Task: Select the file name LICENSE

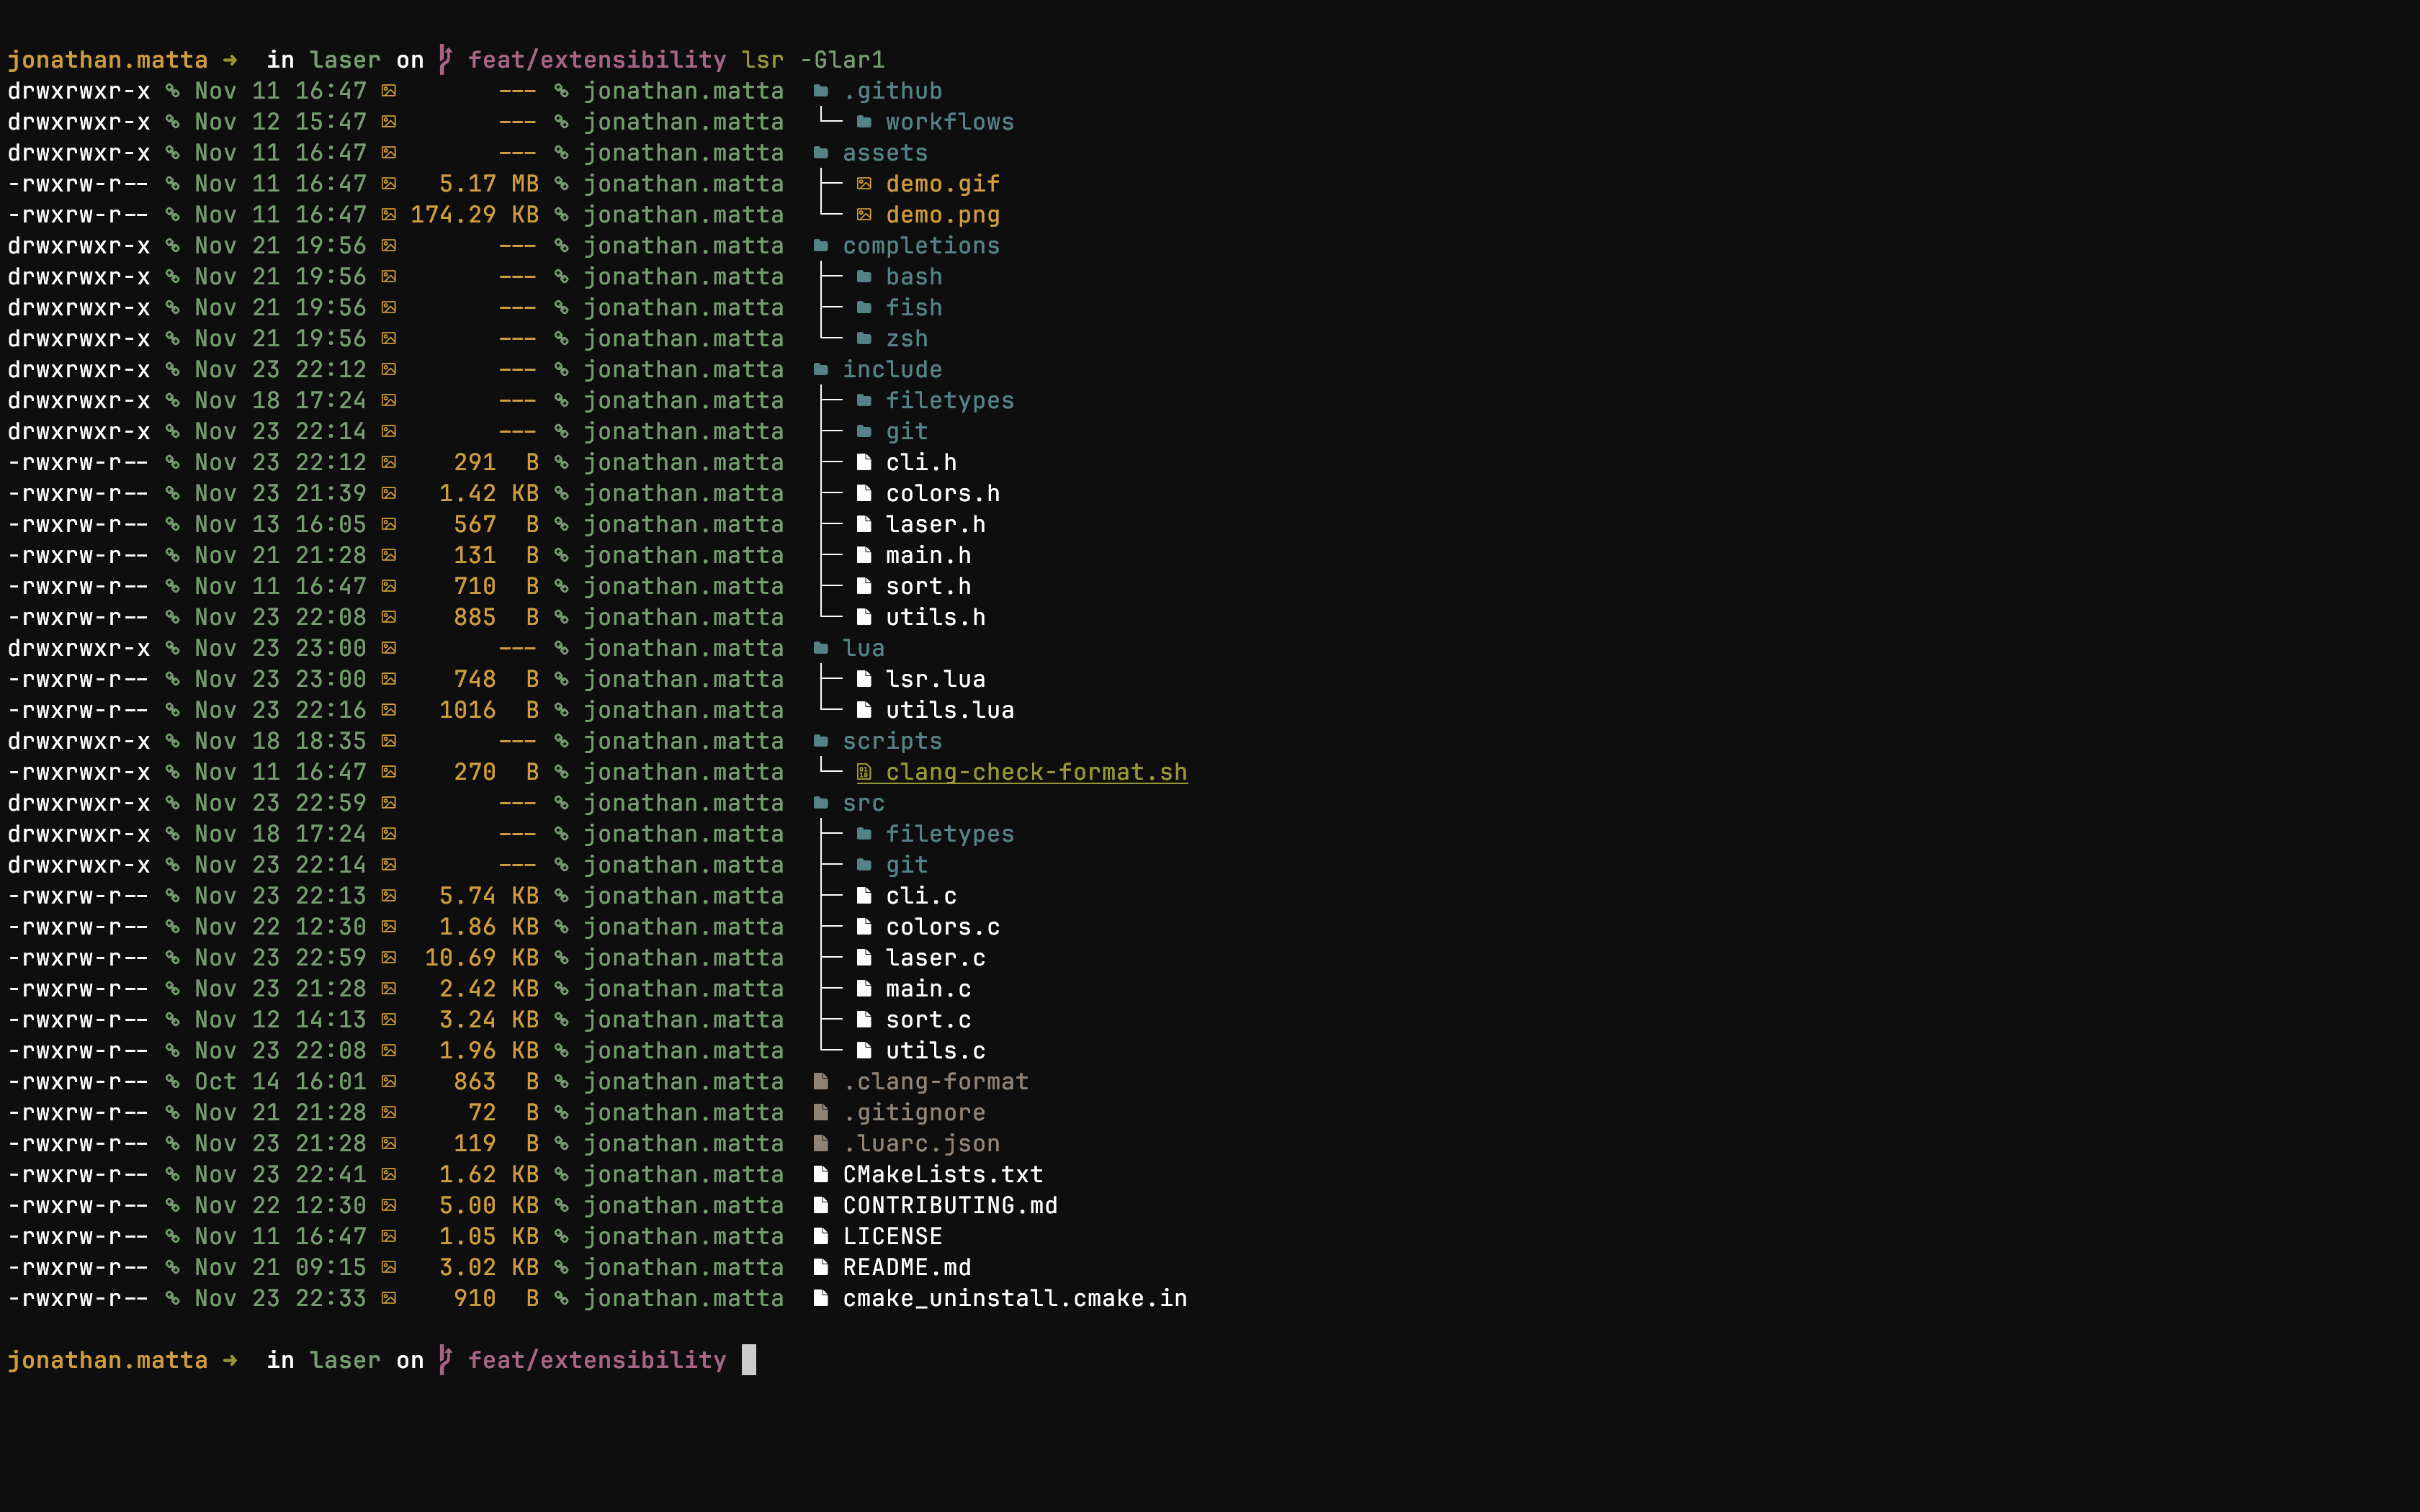Action: click(892, 1236)
